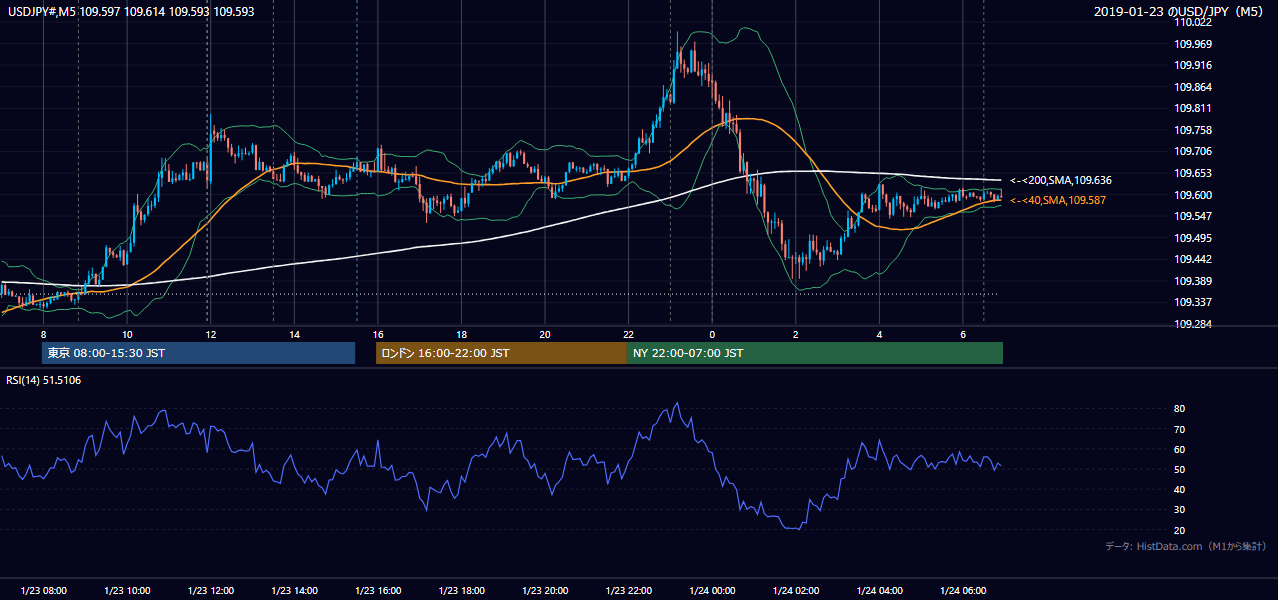
Task: Click the 109.337 price axis value
Action: click(x=1195, y=303)
